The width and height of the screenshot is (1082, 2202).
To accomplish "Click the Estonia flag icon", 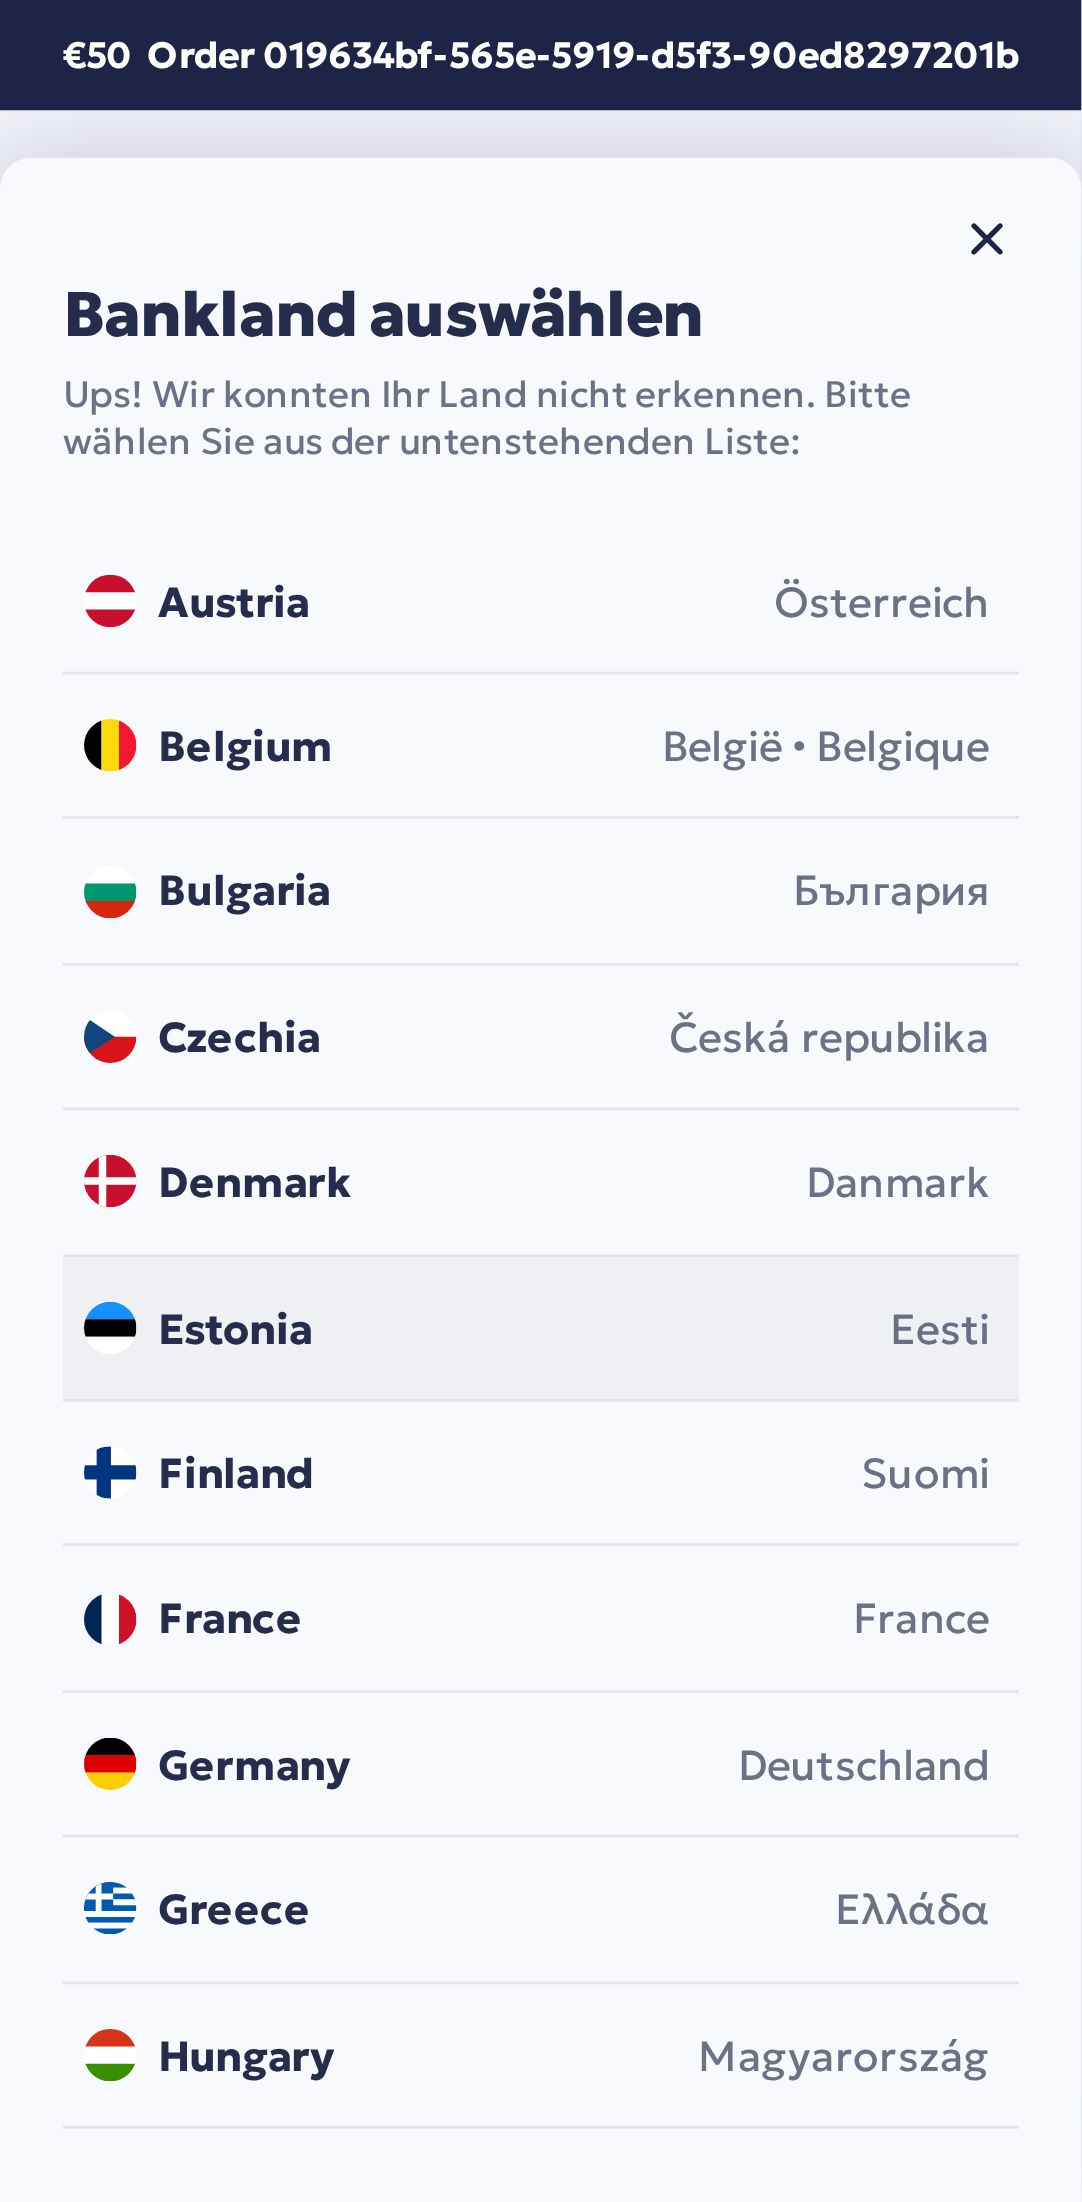I will point(110,1328).
